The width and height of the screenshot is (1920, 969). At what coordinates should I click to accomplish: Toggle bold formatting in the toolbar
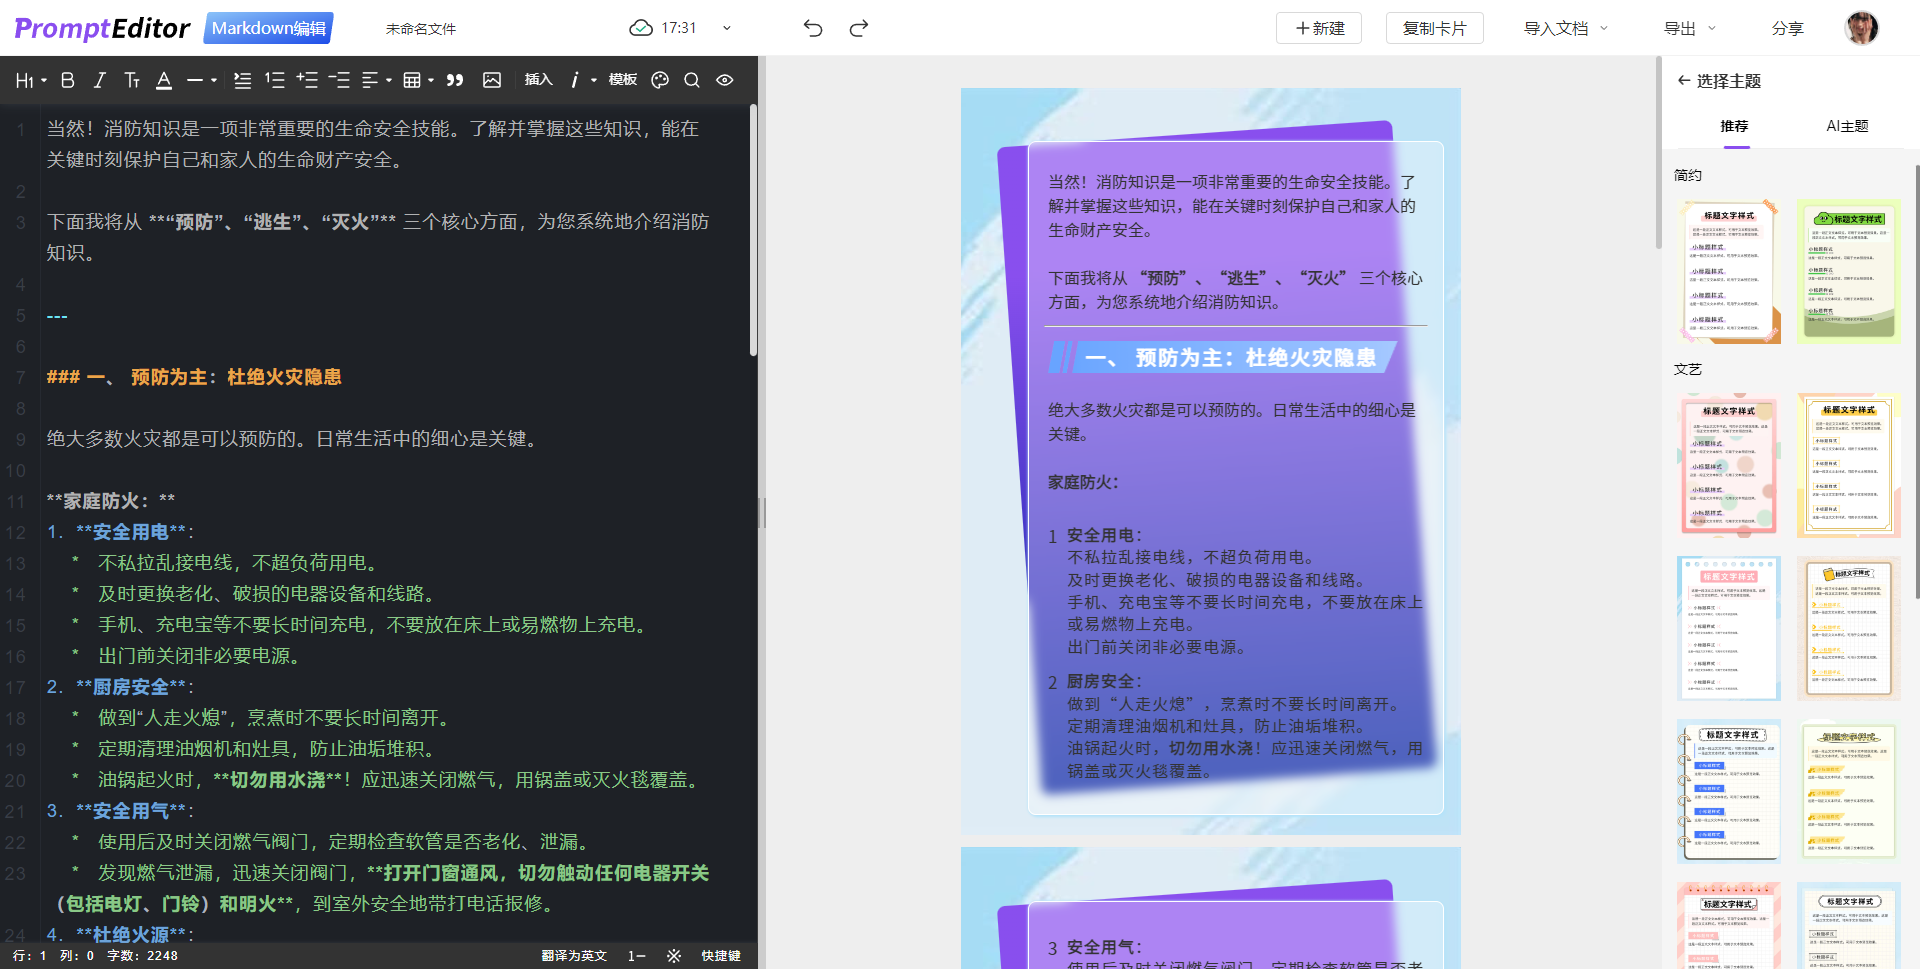[68, 80]
